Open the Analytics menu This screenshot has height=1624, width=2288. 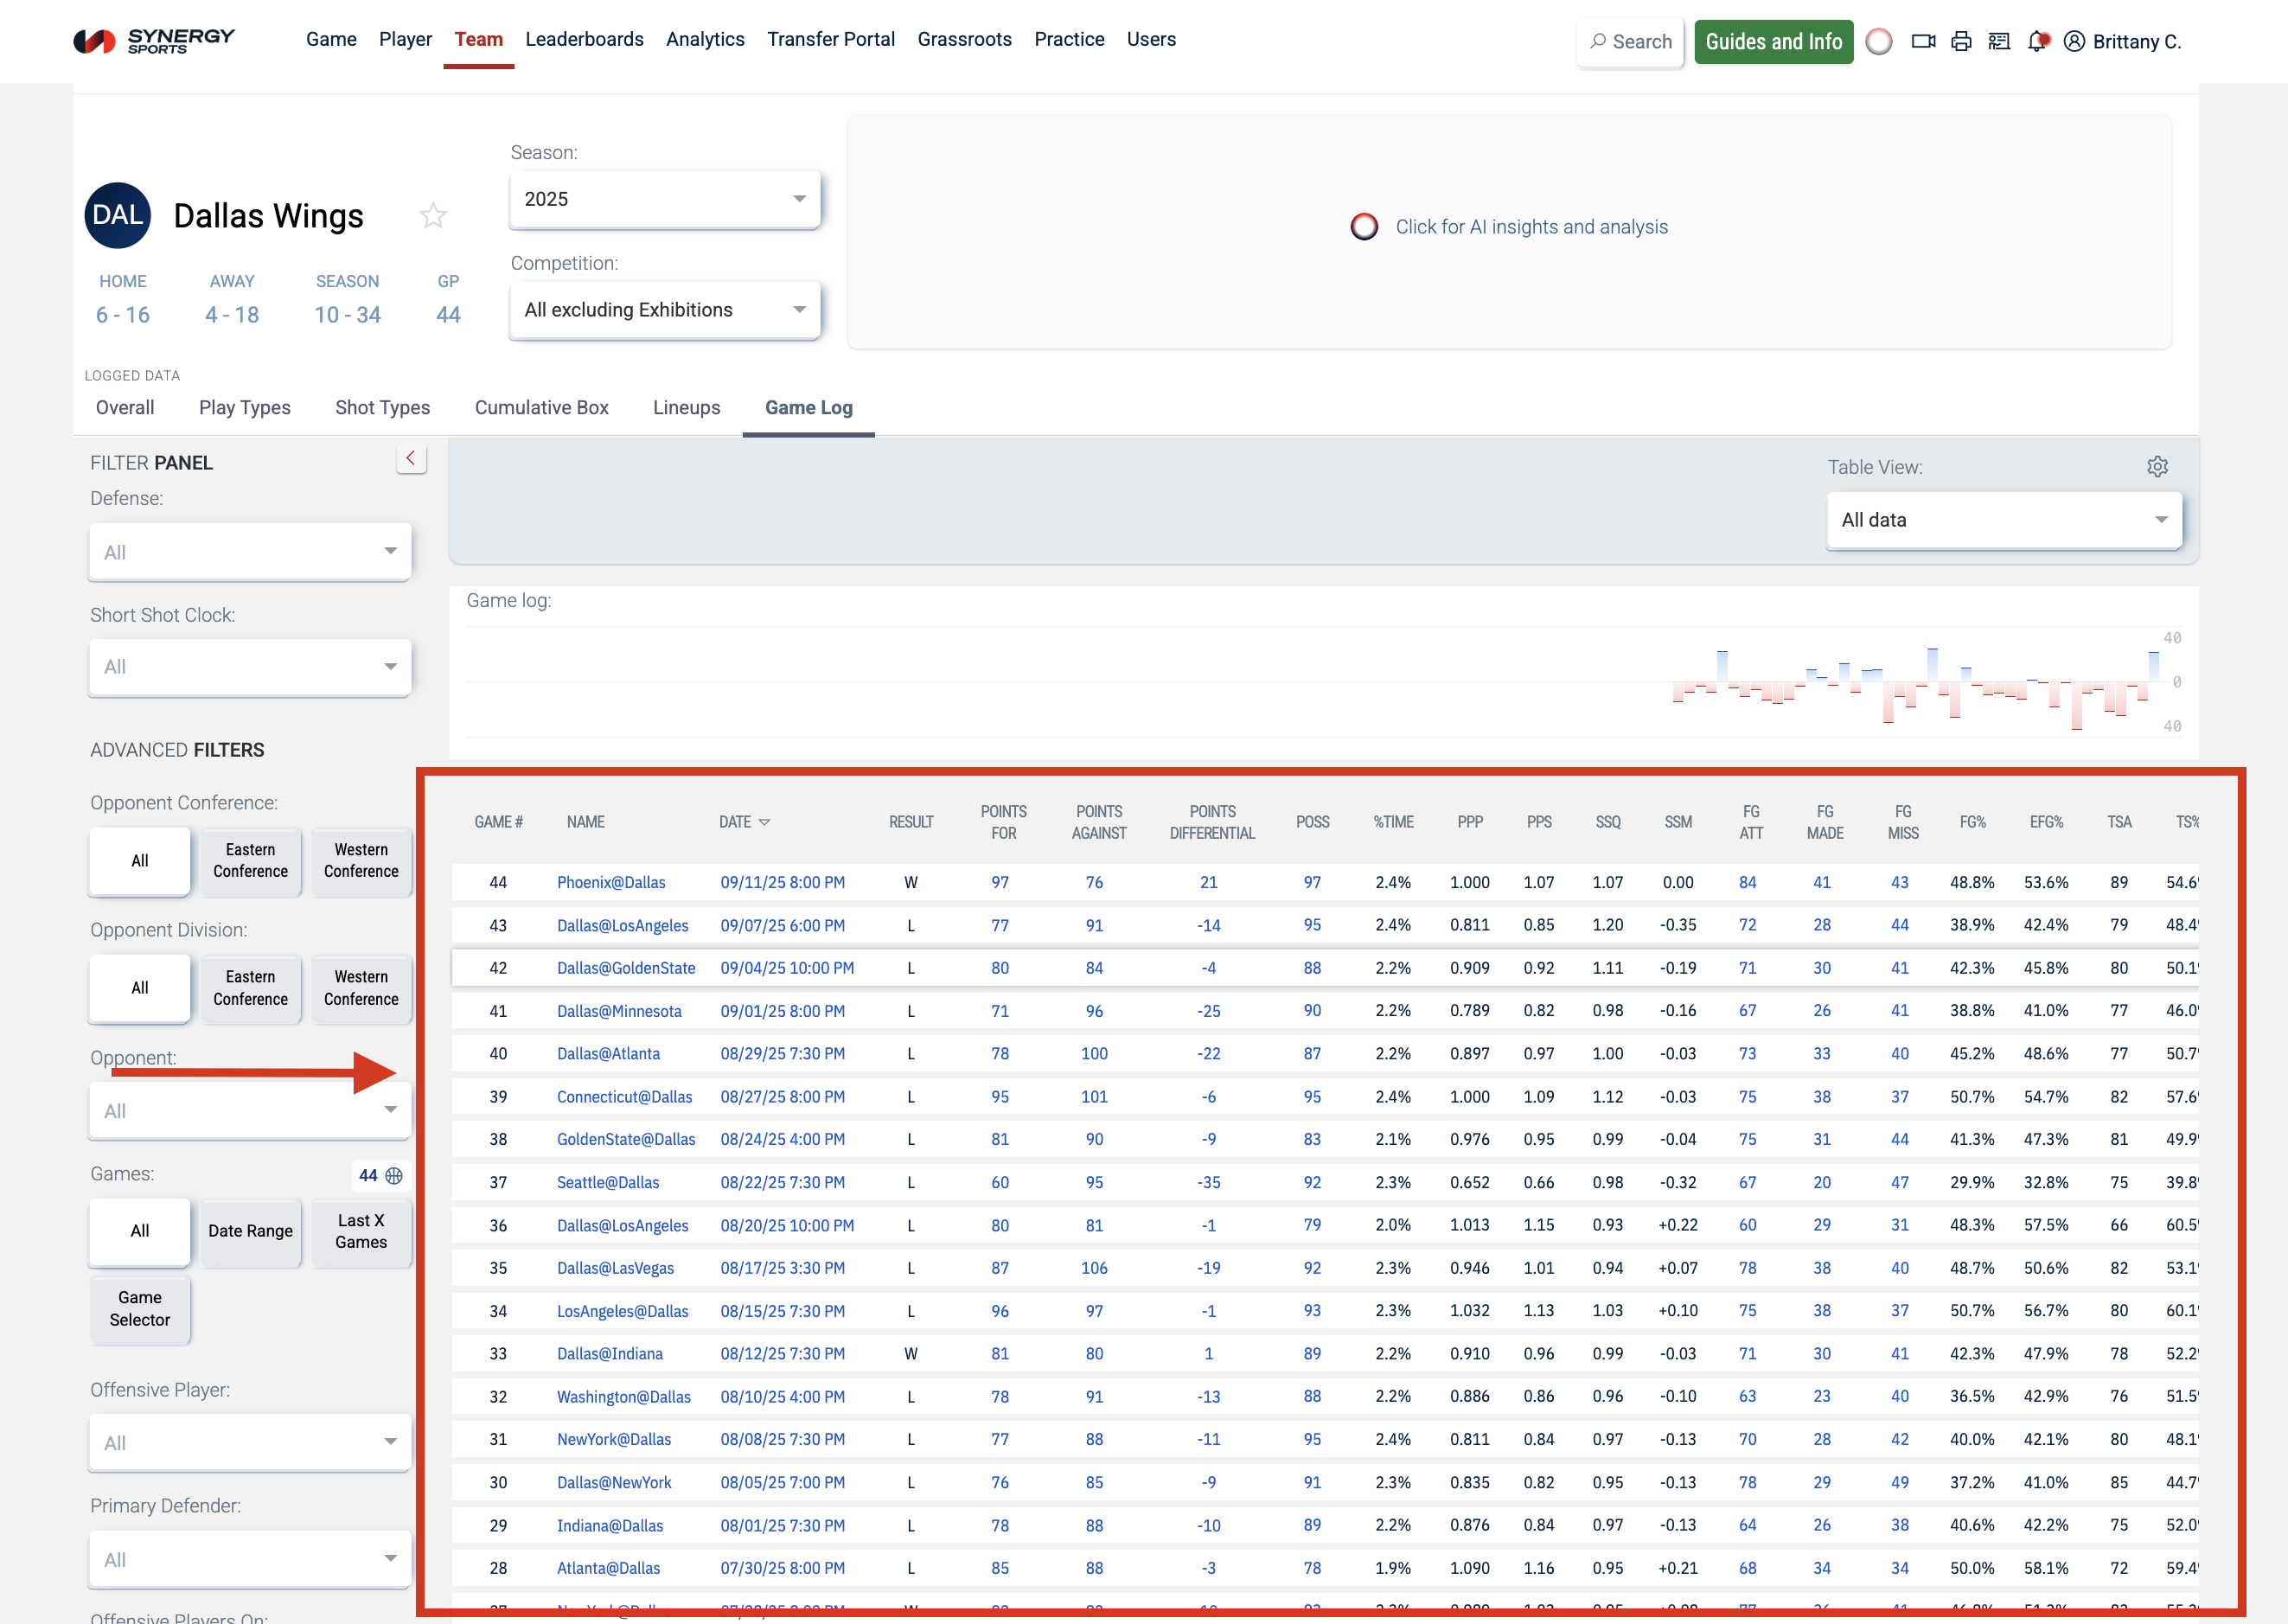(705, 39)
